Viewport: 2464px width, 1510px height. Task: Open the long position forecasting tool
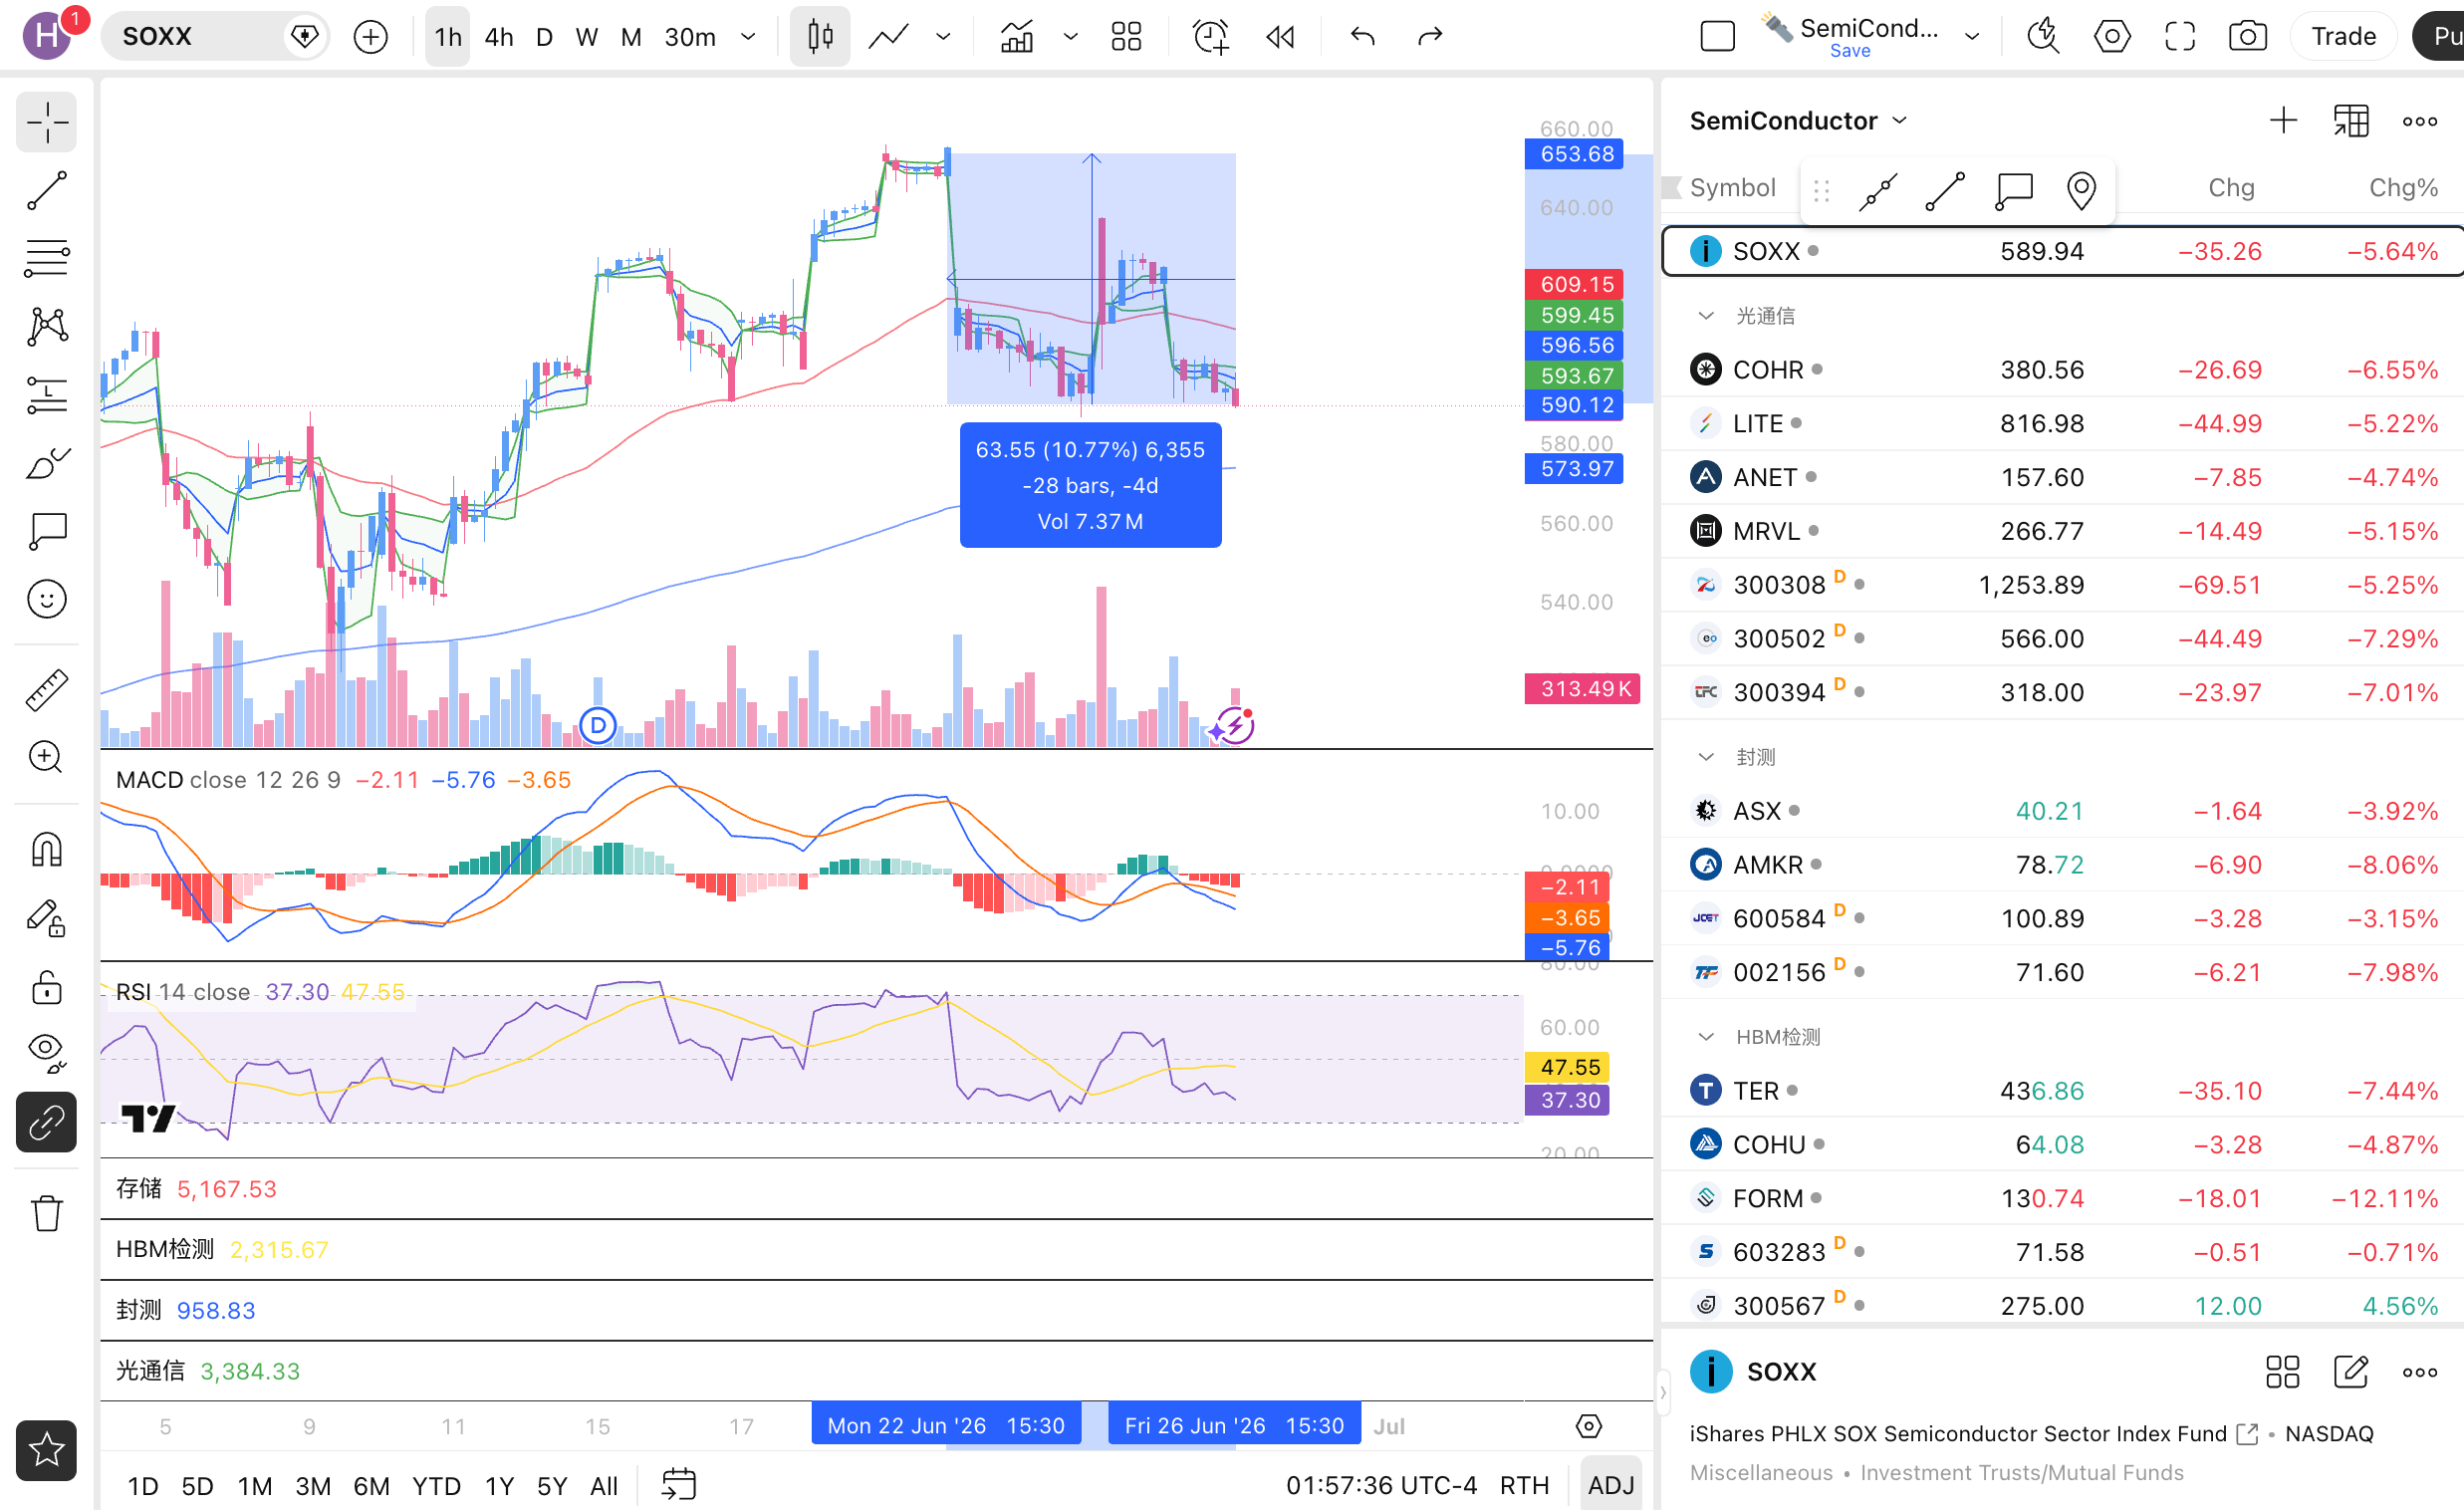click(x=46, y=395)
